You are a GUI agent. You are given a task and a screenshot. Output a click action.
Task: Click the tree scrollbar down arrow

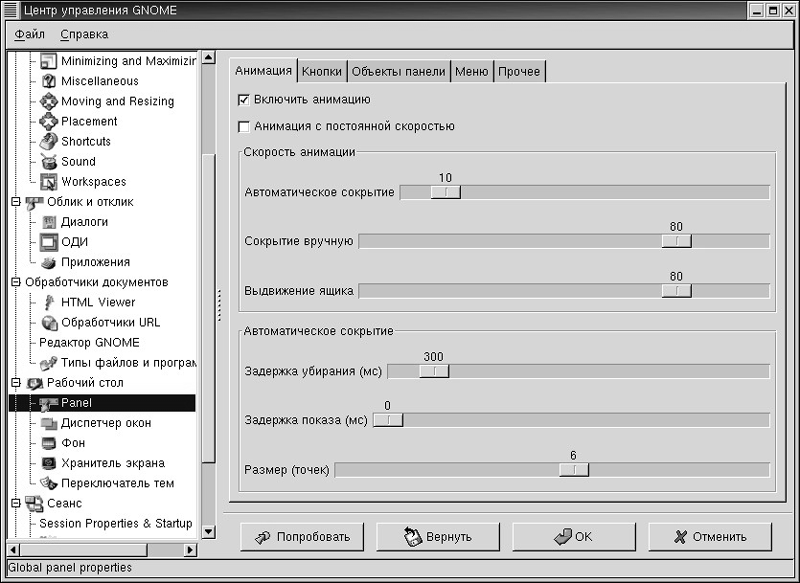(208, 532)
